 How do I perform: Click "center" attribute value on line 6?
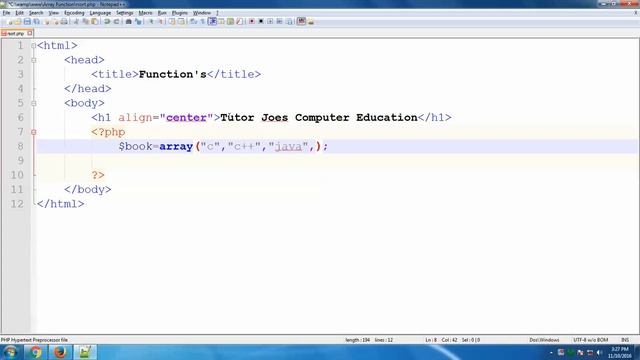coord(186,118)
